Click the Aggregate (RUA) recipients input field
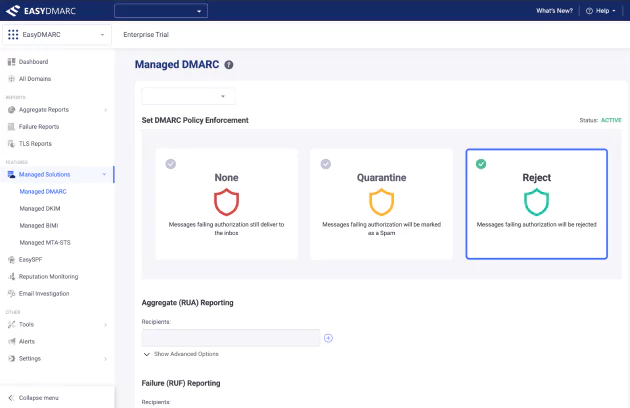This screenshot has width=630, height=408. [231, 338]
